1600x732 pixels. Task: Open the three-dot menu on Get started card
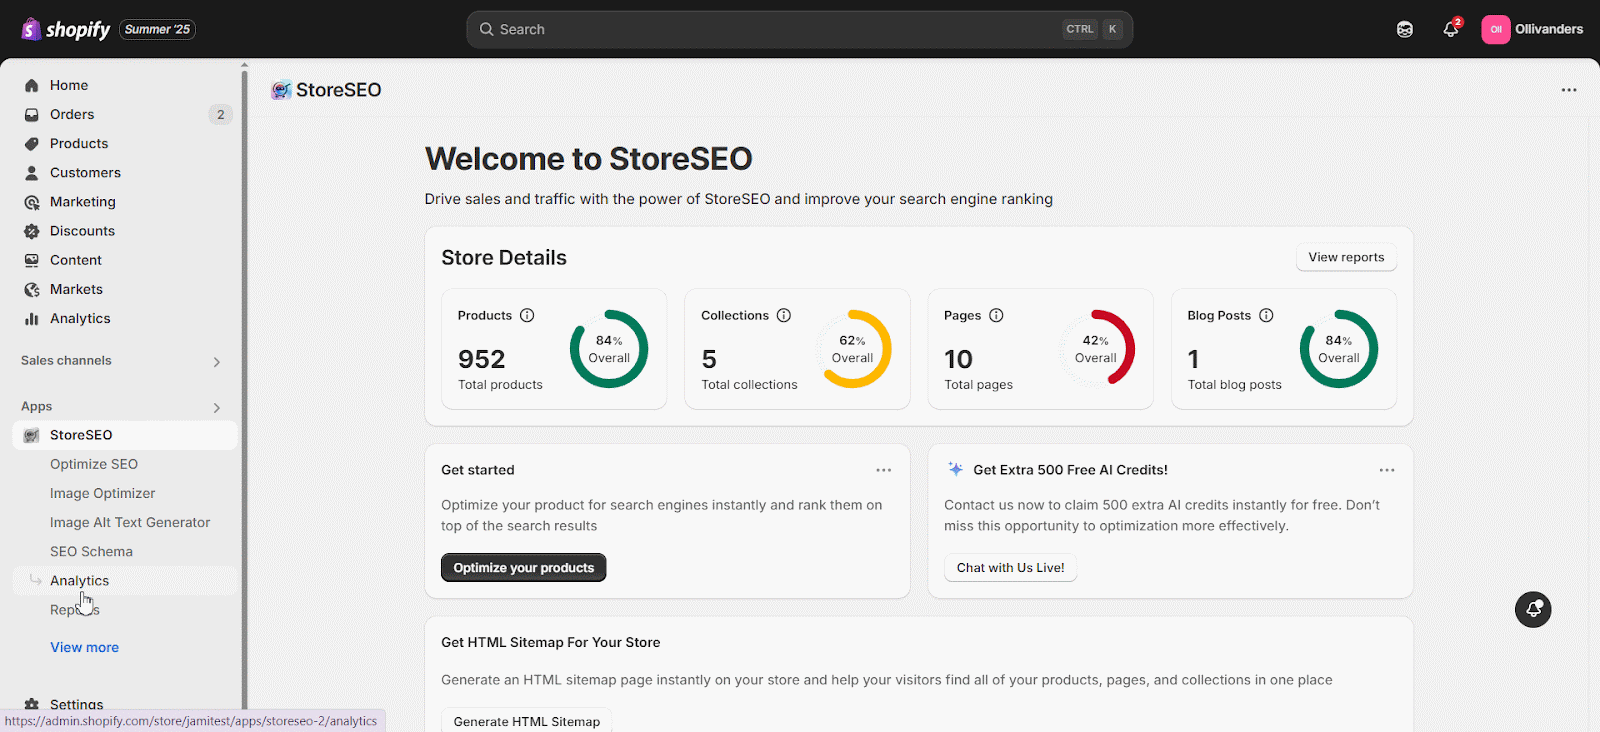884,470
